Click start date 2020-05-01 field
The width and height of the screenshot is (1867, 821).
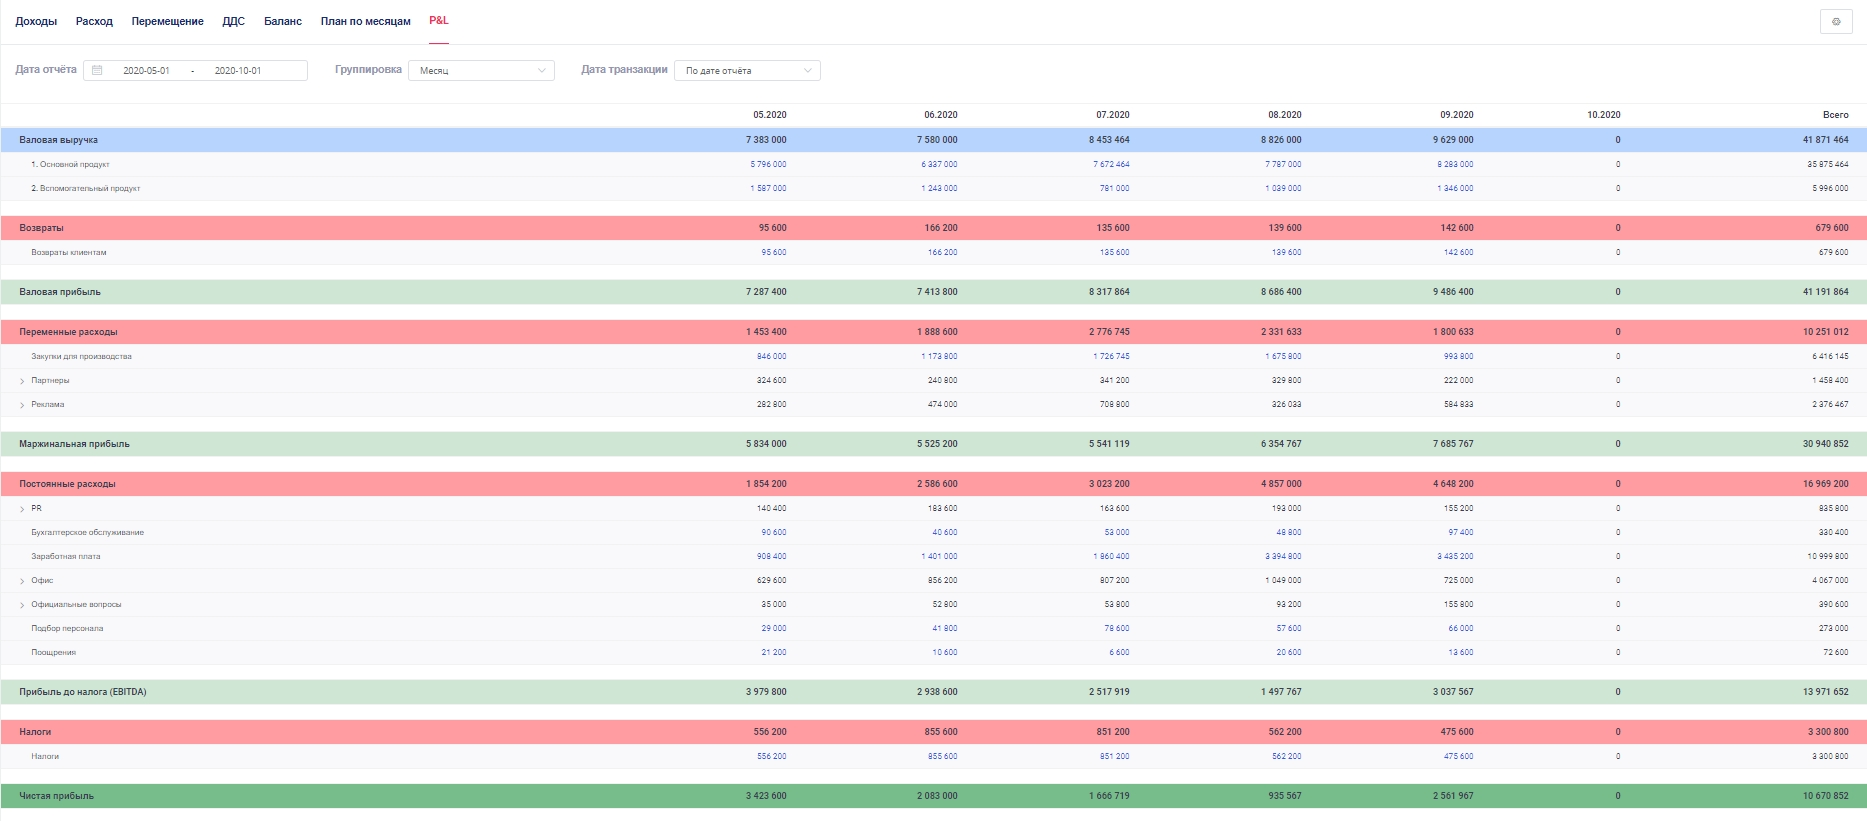(x=146, y=71)
